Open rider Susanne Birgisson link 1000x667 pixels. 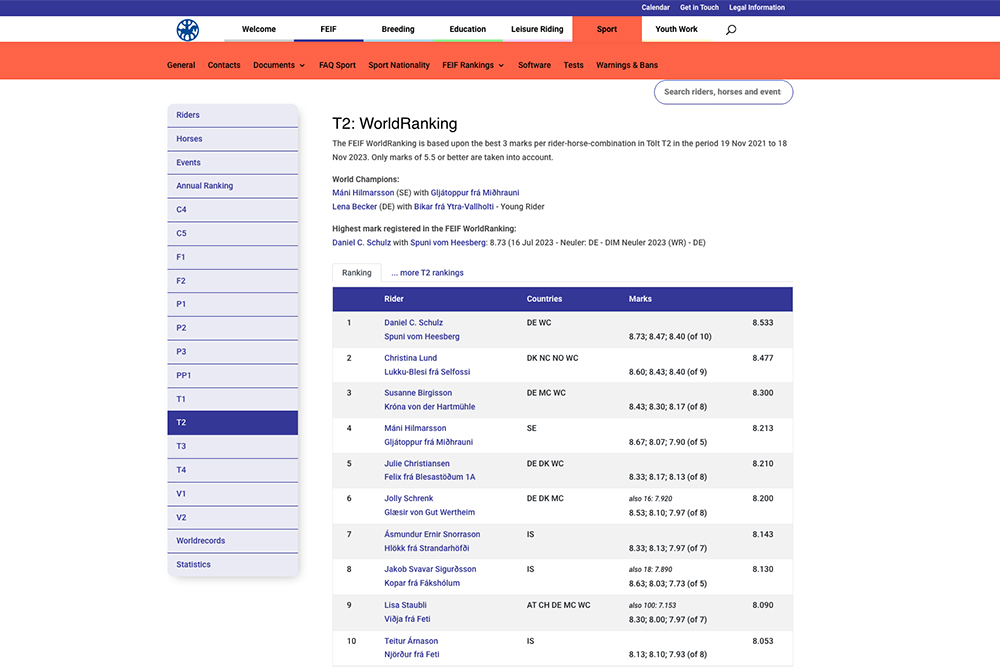point(418,393)
